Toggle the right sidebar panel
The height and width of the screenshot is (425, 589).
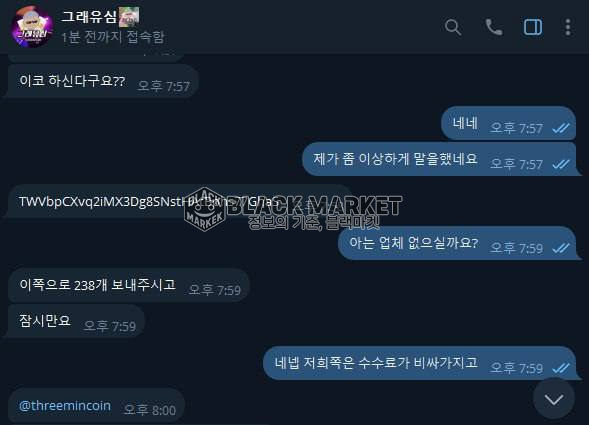(x=533, y=27)
